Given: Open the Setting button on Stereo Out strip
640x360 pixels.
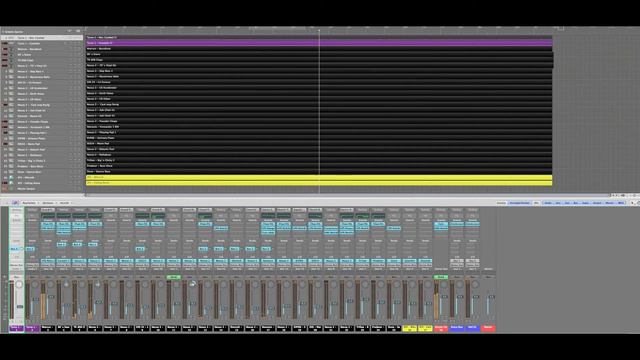Looking at the screenshot, I should (441, 210).
